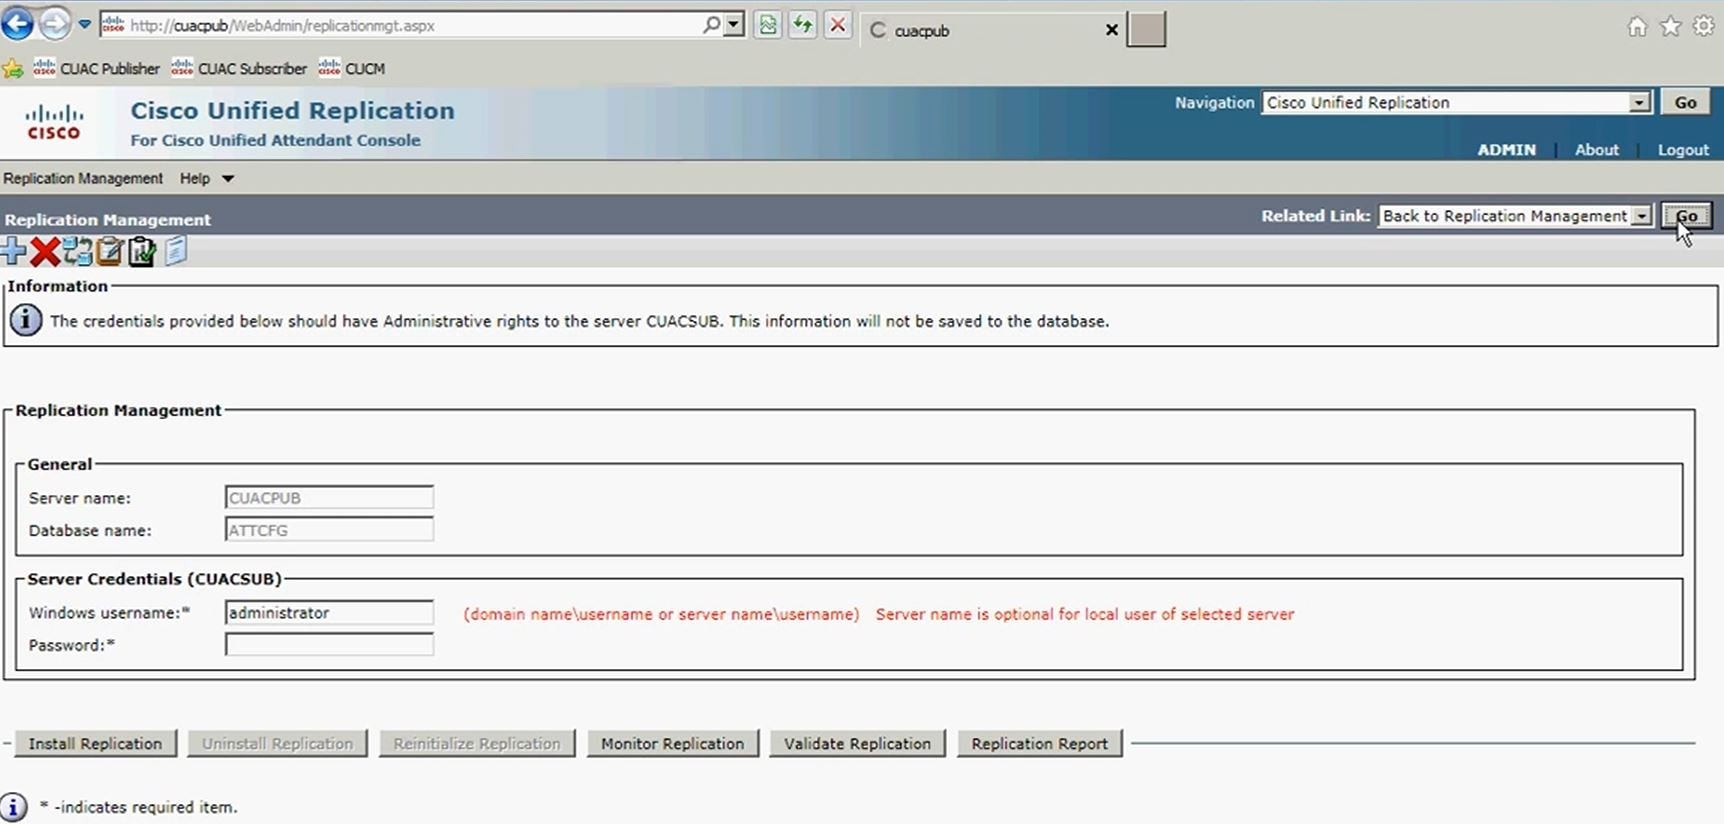Click the red domain name\username hint text

coord(661,614)
